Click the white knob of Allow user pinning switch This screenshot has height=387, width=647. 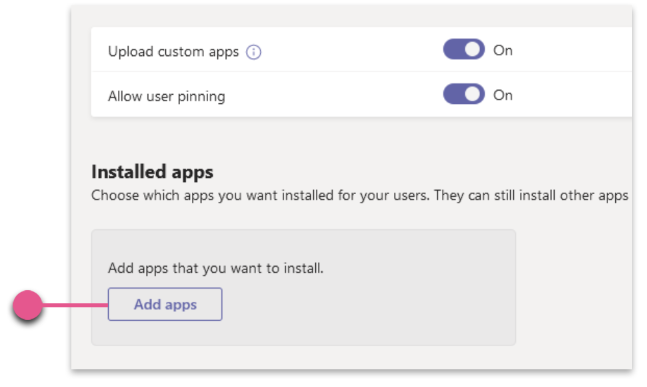tap(473, 94)
